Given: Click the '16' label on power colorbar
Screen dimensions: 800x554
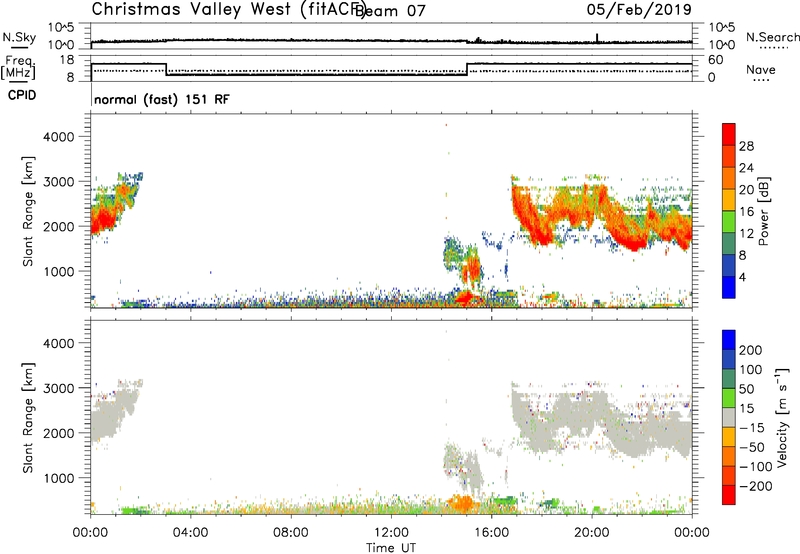Looking at the screenshot, I should 746,212.
